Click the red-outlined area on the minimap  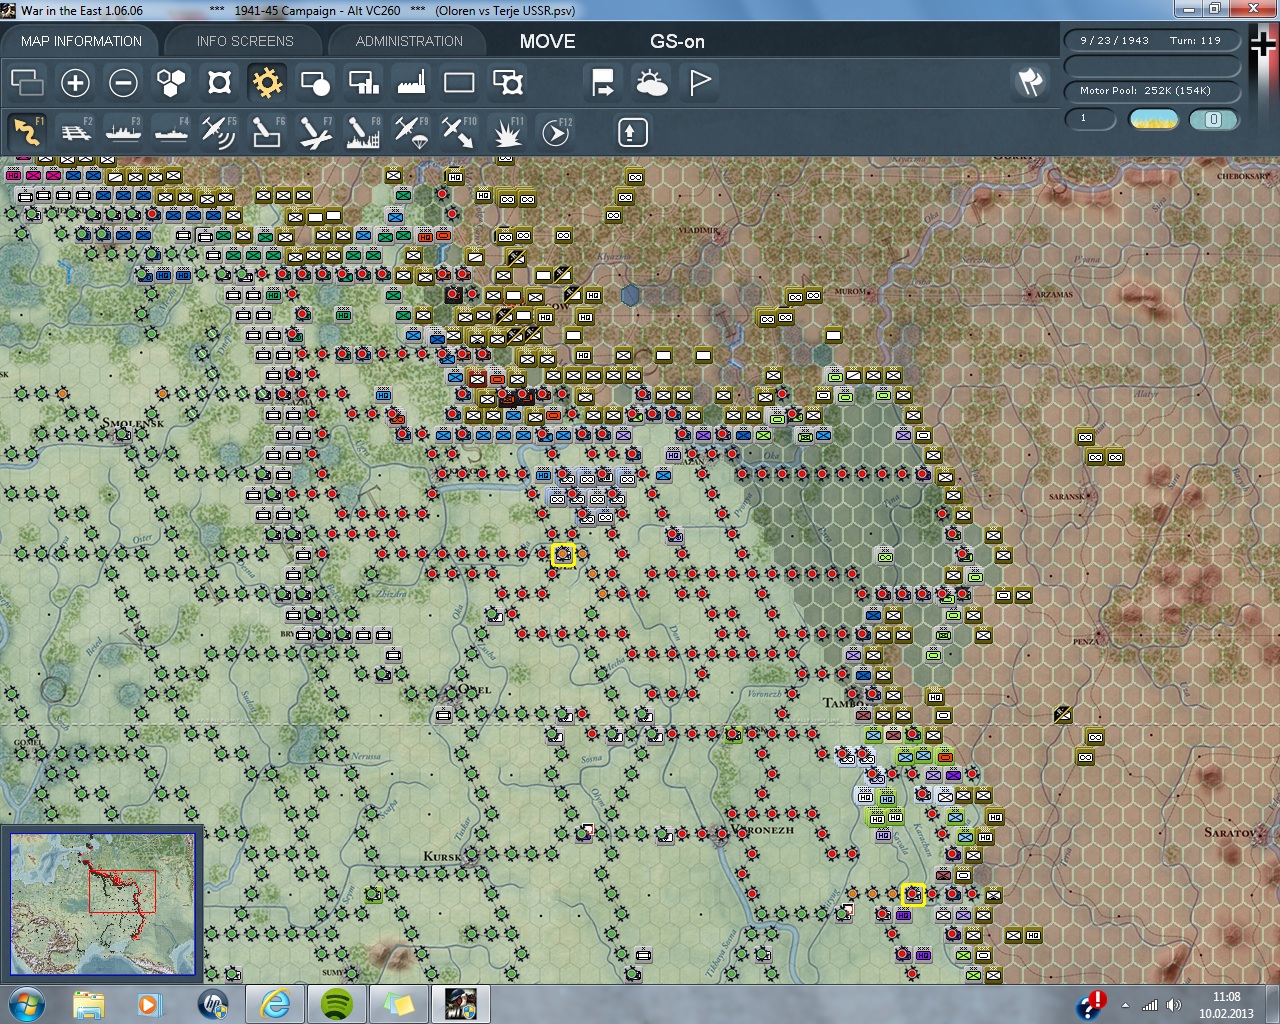122,891
